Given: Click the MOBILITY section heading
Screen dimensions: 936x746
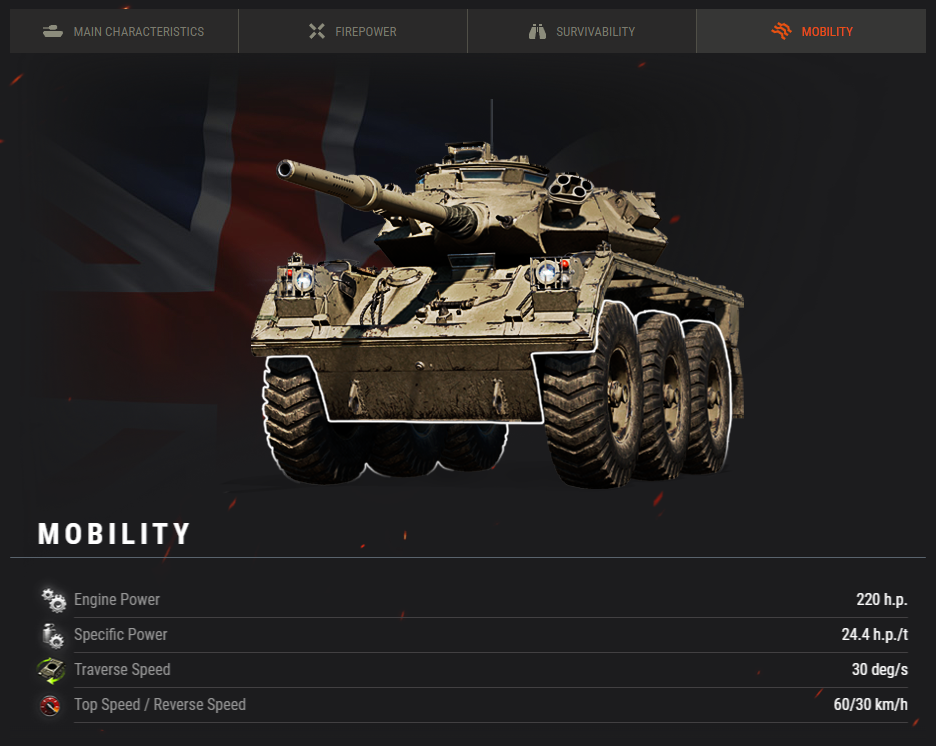Looking at the screenshot, I should pos(114,534).
